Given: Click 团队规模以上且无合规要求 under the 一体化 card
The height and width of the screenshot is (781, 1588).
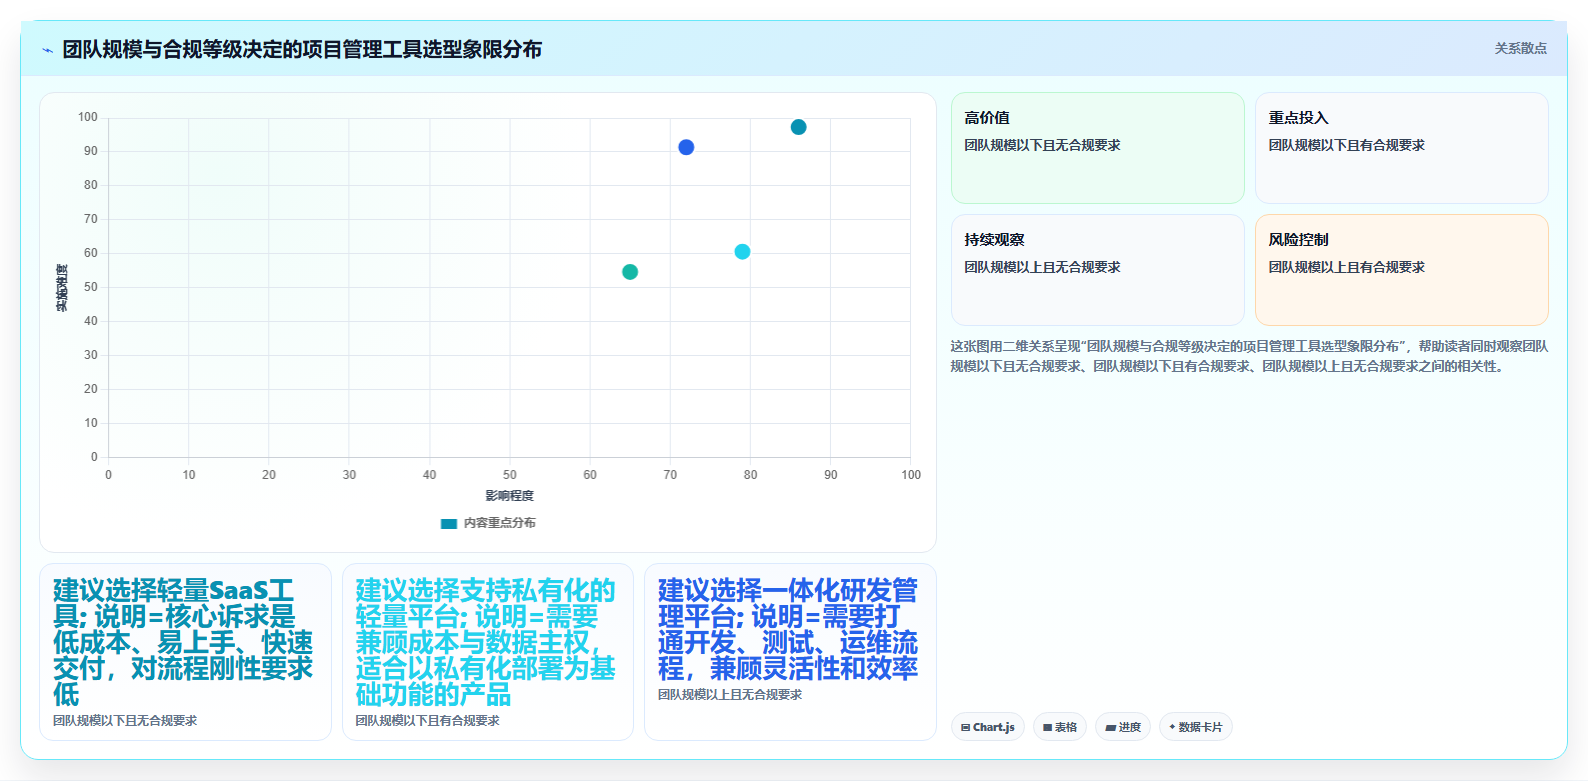Looking at the screenshot, I should pyautogui.click(x=730, y=694).
